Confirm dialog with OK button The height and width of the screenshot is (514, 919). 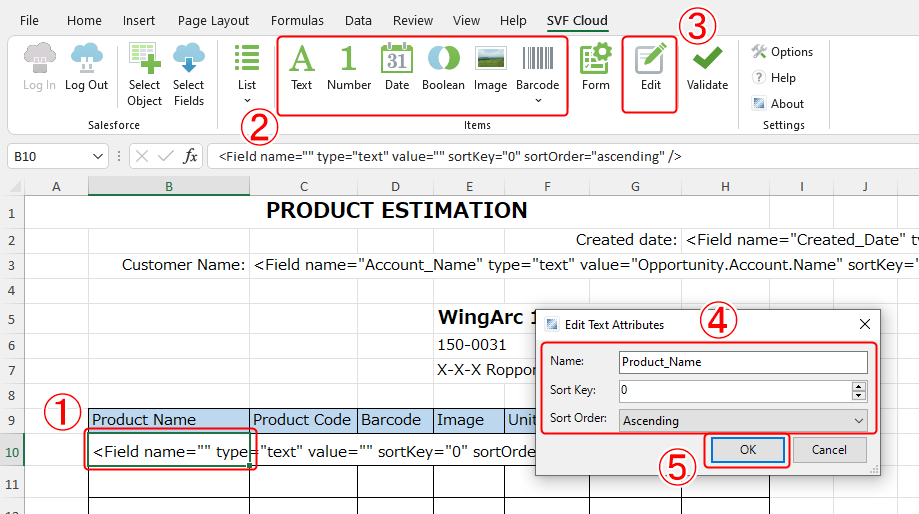tap(748, 450)
